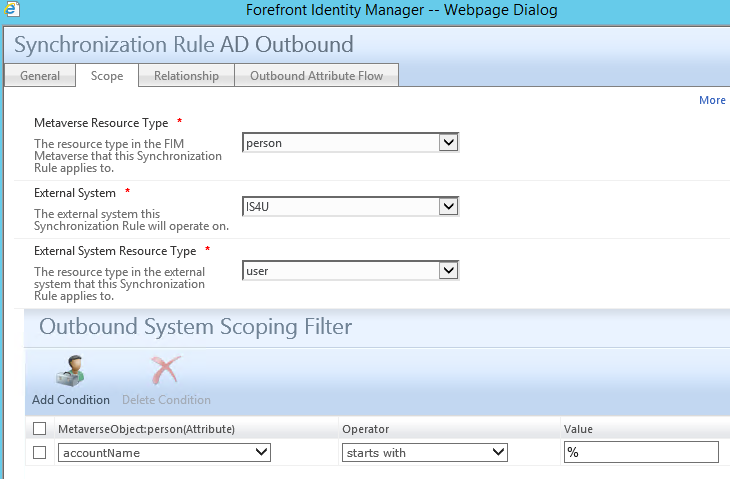The width and height of the screenshot is (730, 479).
Task: Check the header select-all condition checkbox
Action: [40, 428]
